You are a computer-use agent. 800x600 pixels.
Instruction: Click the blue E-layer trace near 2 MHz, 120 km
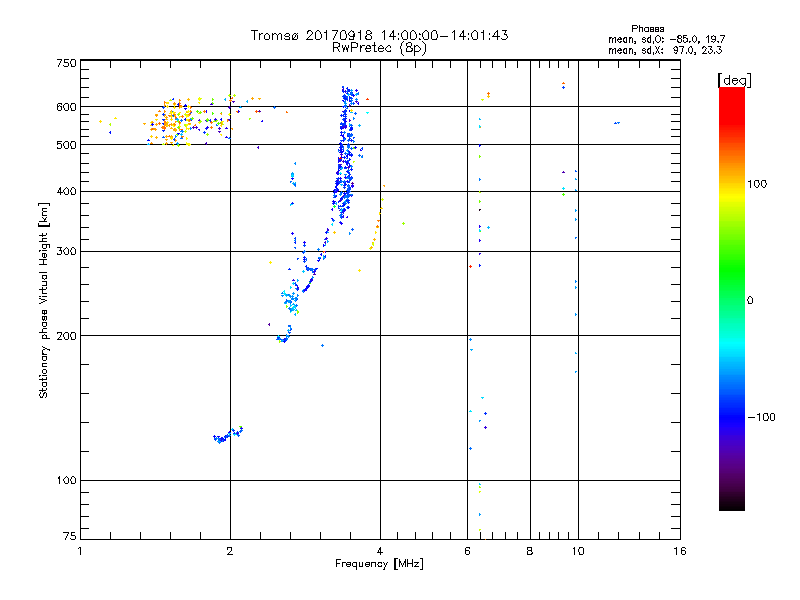[228, 435]
